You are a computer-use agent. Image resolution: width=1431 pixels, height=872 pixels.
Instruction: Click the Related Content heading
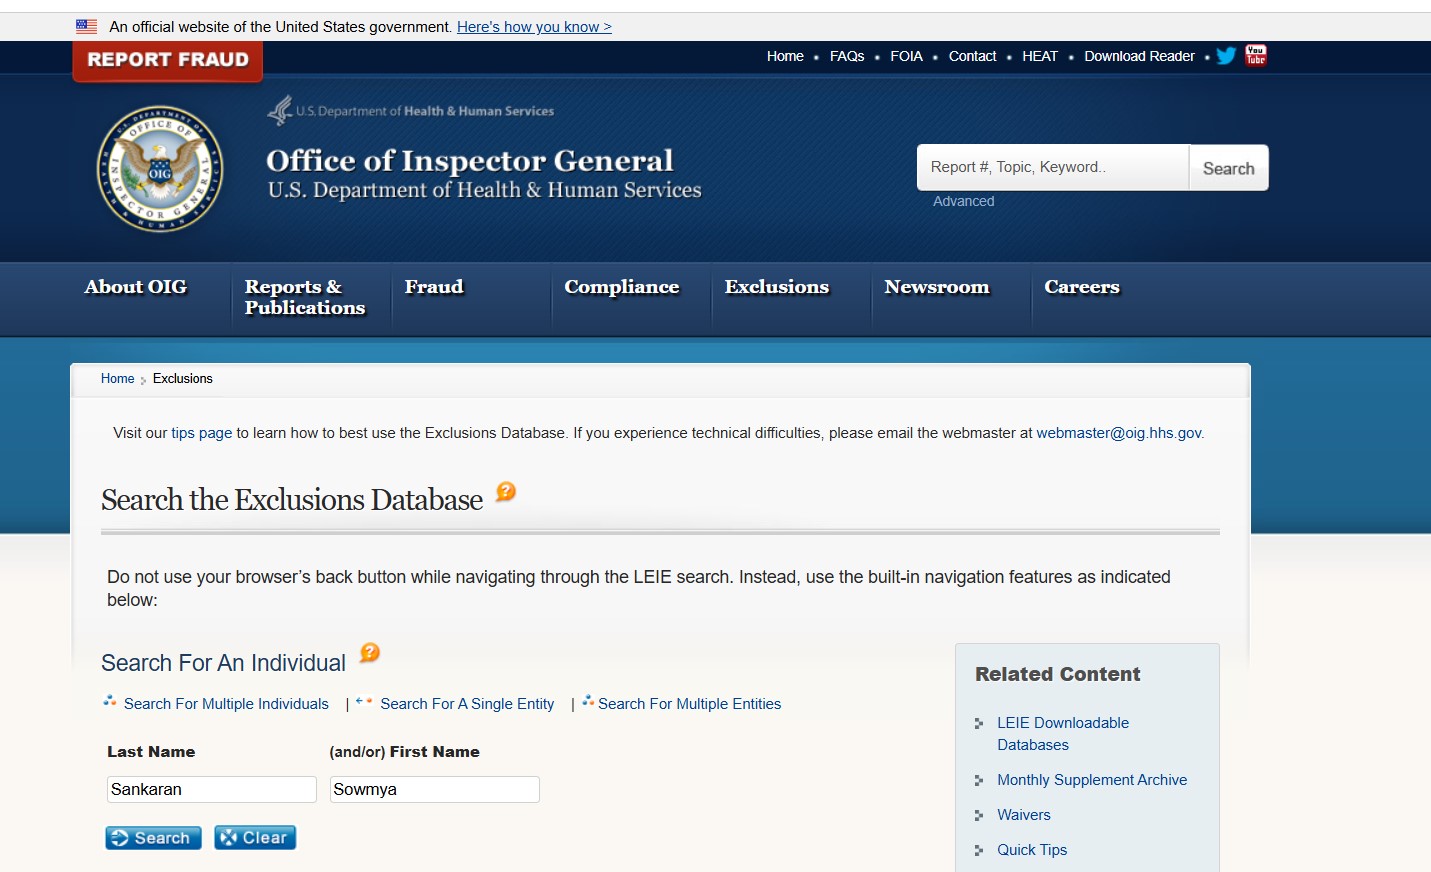(1058, 674)
